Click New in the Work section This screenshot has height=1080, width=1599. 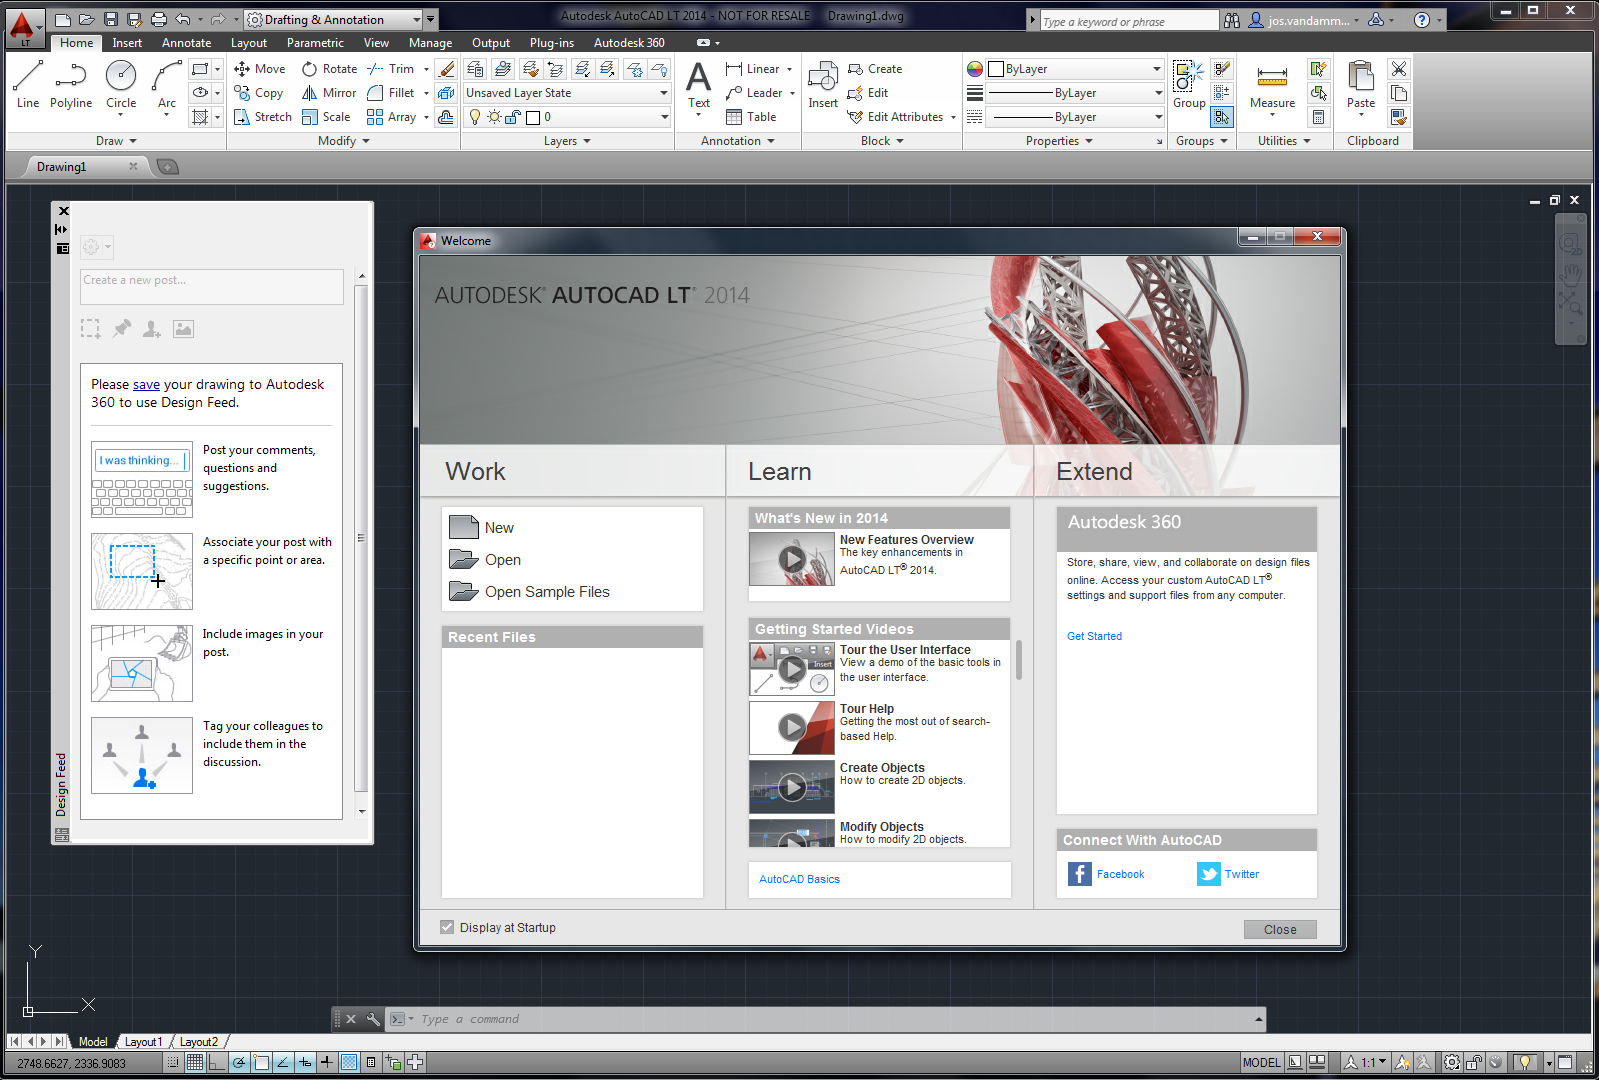click(482, 528)
